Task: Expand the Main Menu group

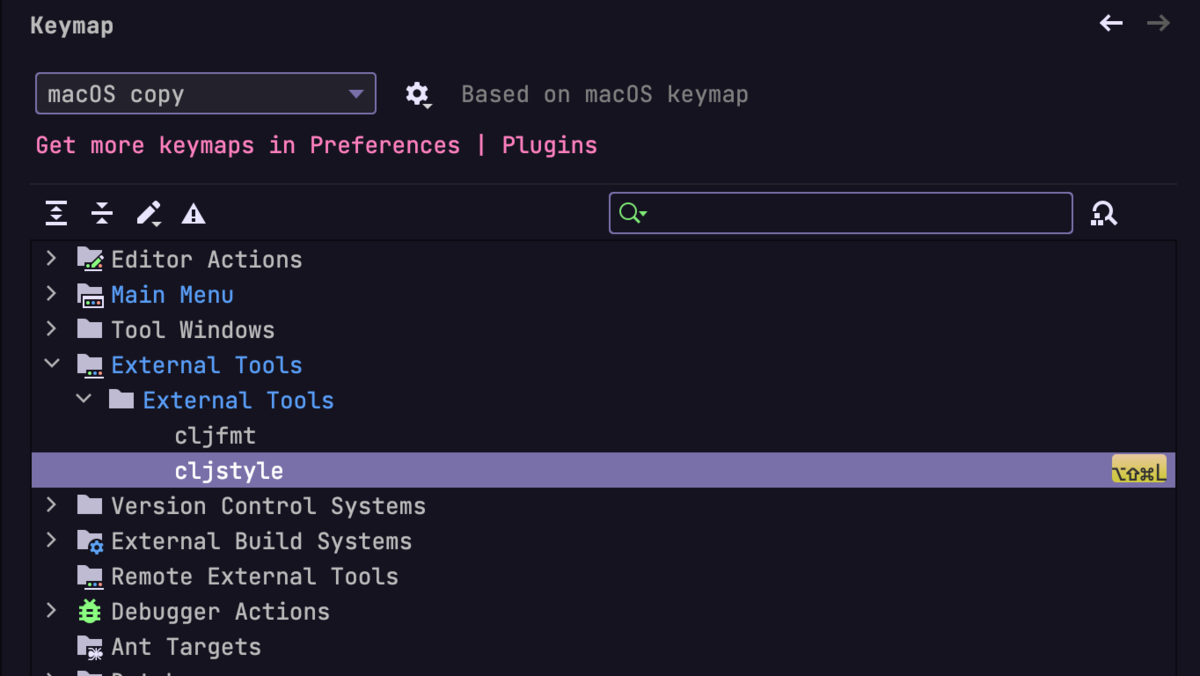Action: point(52,294)
